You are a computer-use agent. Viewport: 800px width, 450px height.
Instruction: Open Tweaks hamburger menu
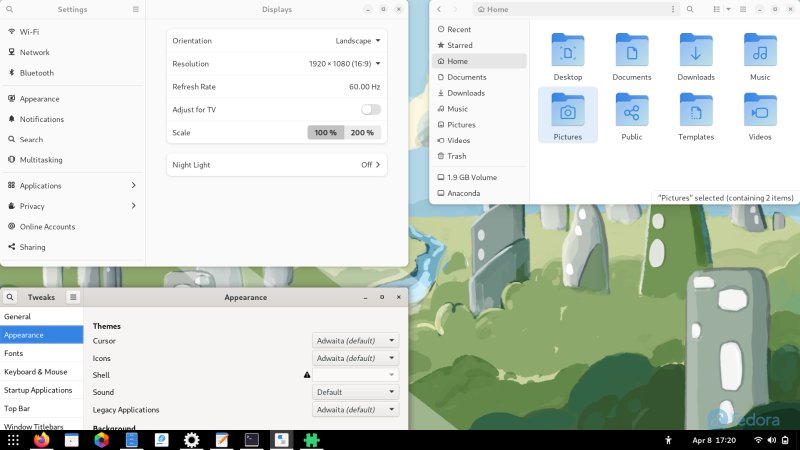(x=73, y=297)
